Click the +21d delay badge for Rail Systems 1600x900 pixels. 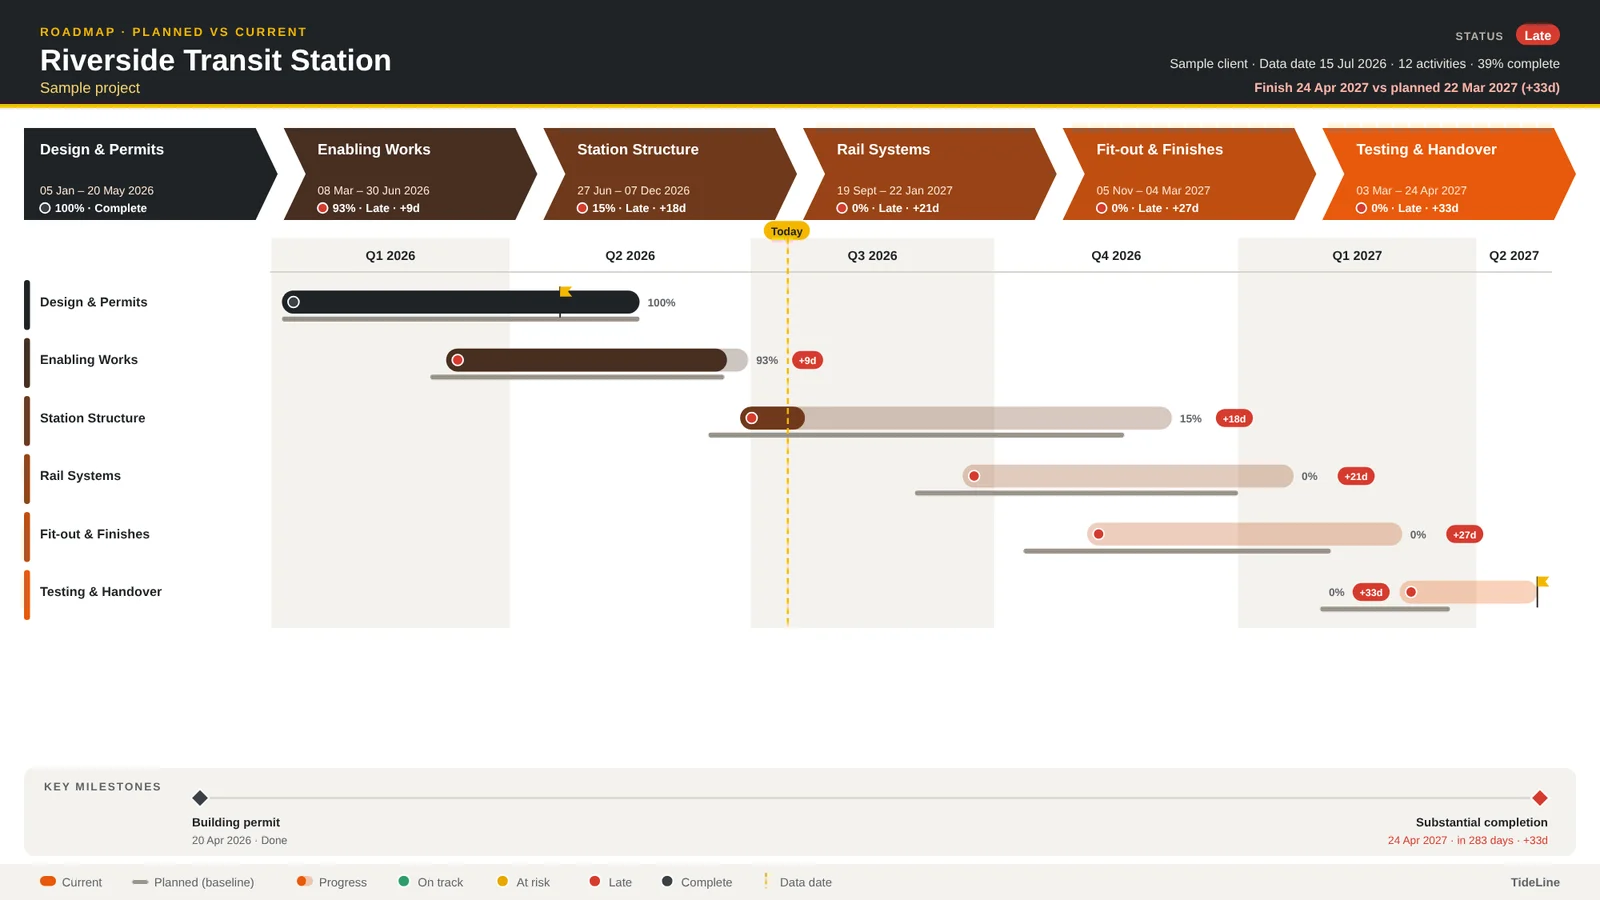[x=1356, y=476]
